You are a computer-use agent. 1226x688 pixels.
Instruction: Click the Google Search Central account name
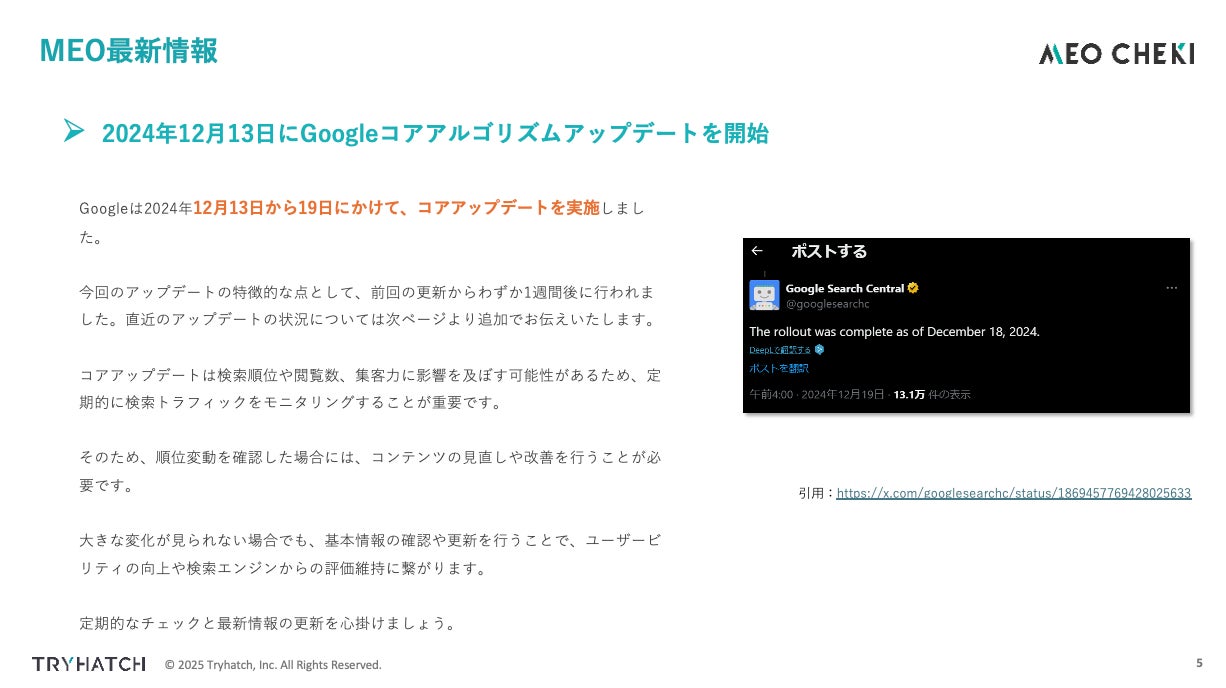click(845, 288)
